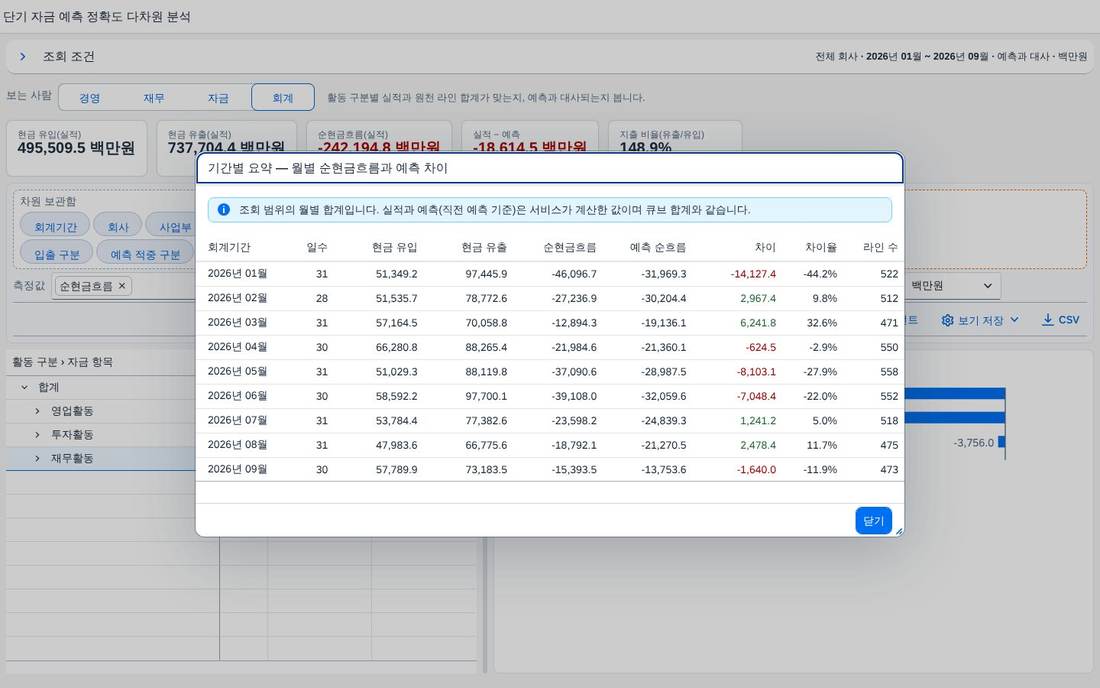Screen dimensions: 1100x688
Task: Click the -3,756.0 chart bar label
Action: (974, 443)
